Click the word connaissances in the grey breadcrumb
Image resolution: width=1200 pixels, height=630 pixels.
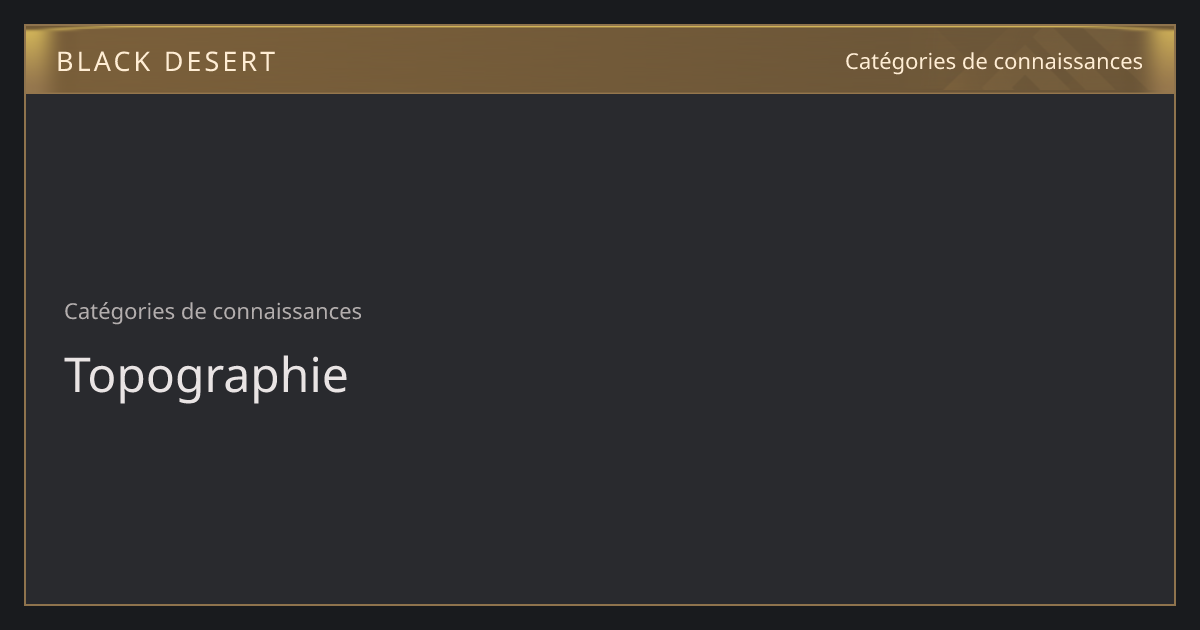(286, 311)
